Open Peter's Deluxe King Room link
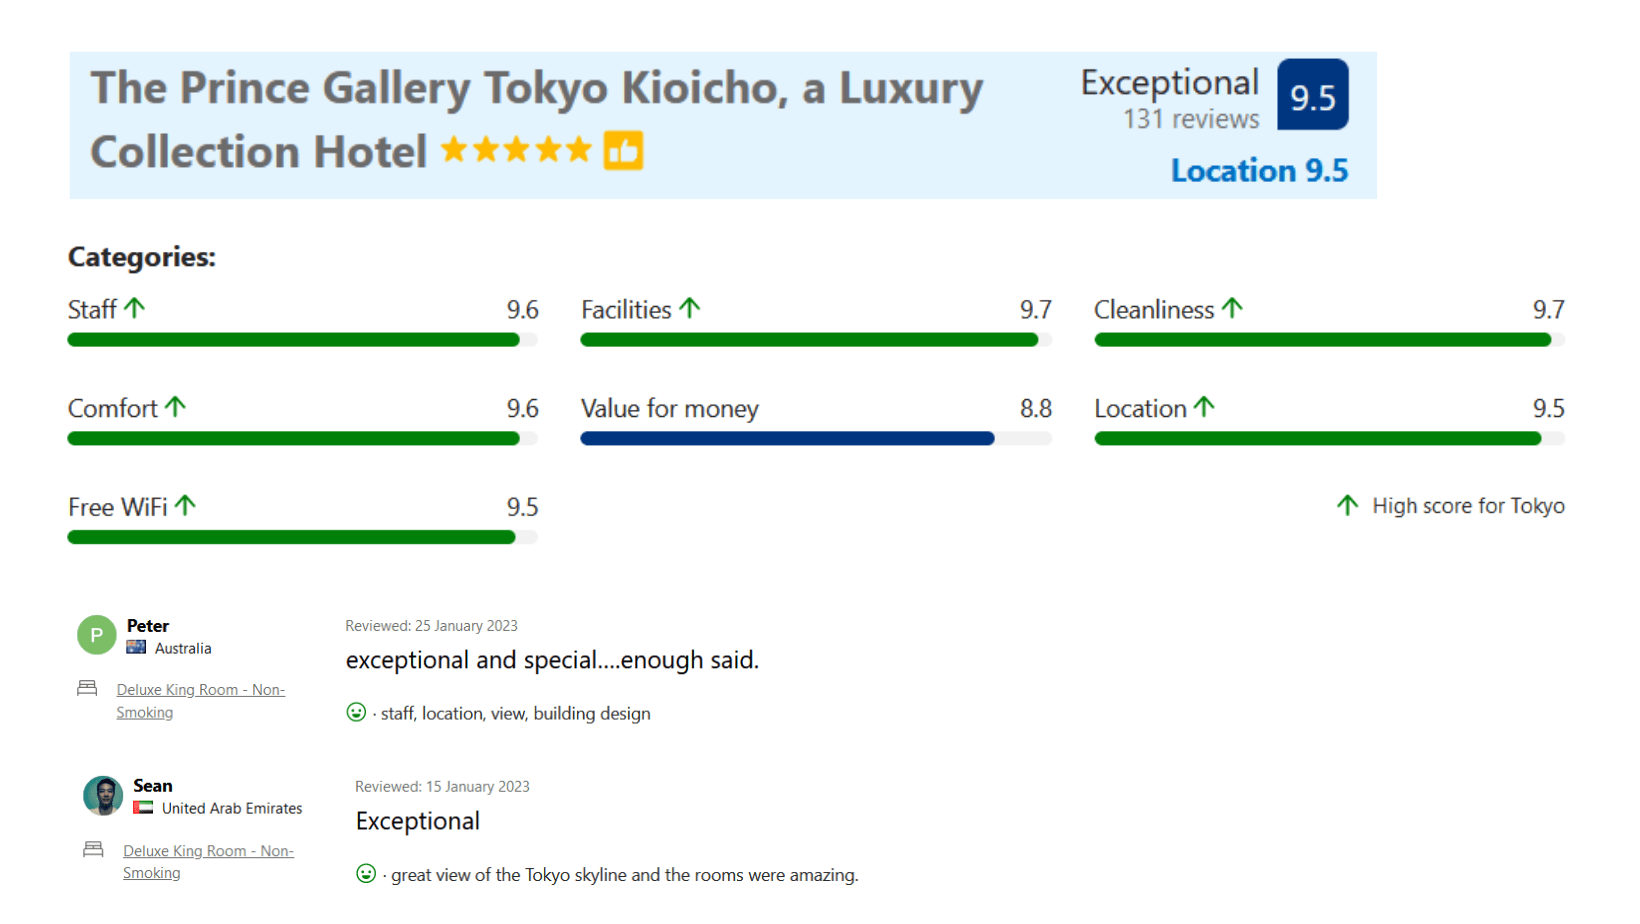Viewport: 1640px width, 924px height. pos(200,701)
